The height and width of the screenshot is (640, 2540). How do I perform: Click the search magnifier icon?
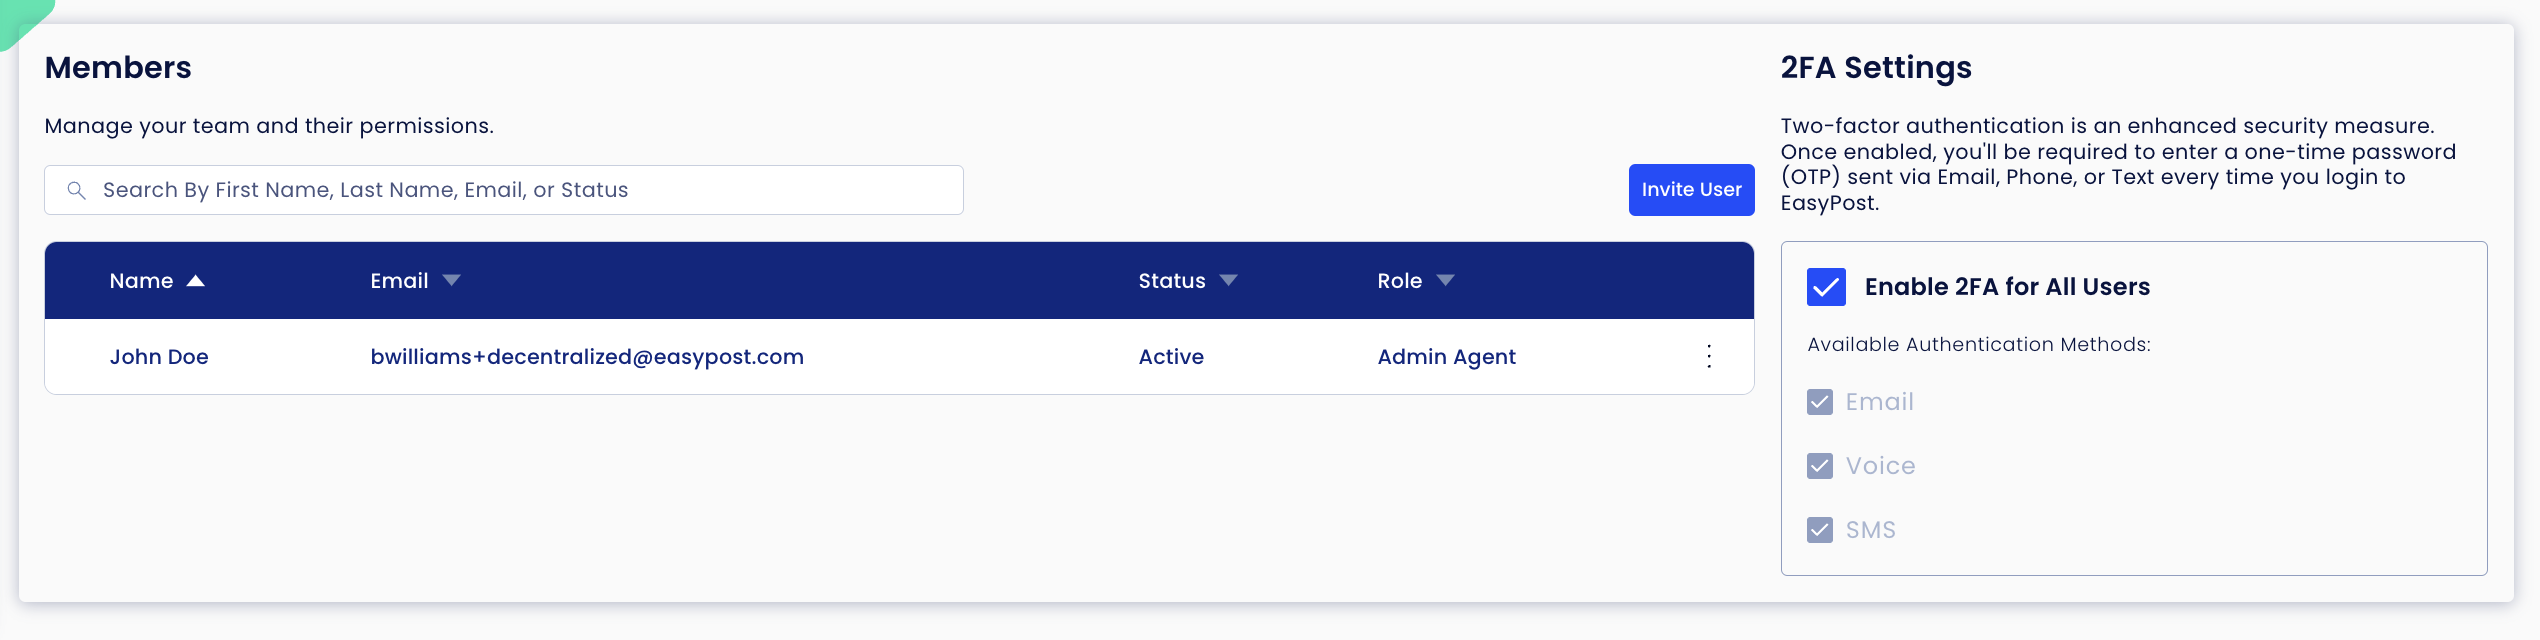tap(76, 190)
